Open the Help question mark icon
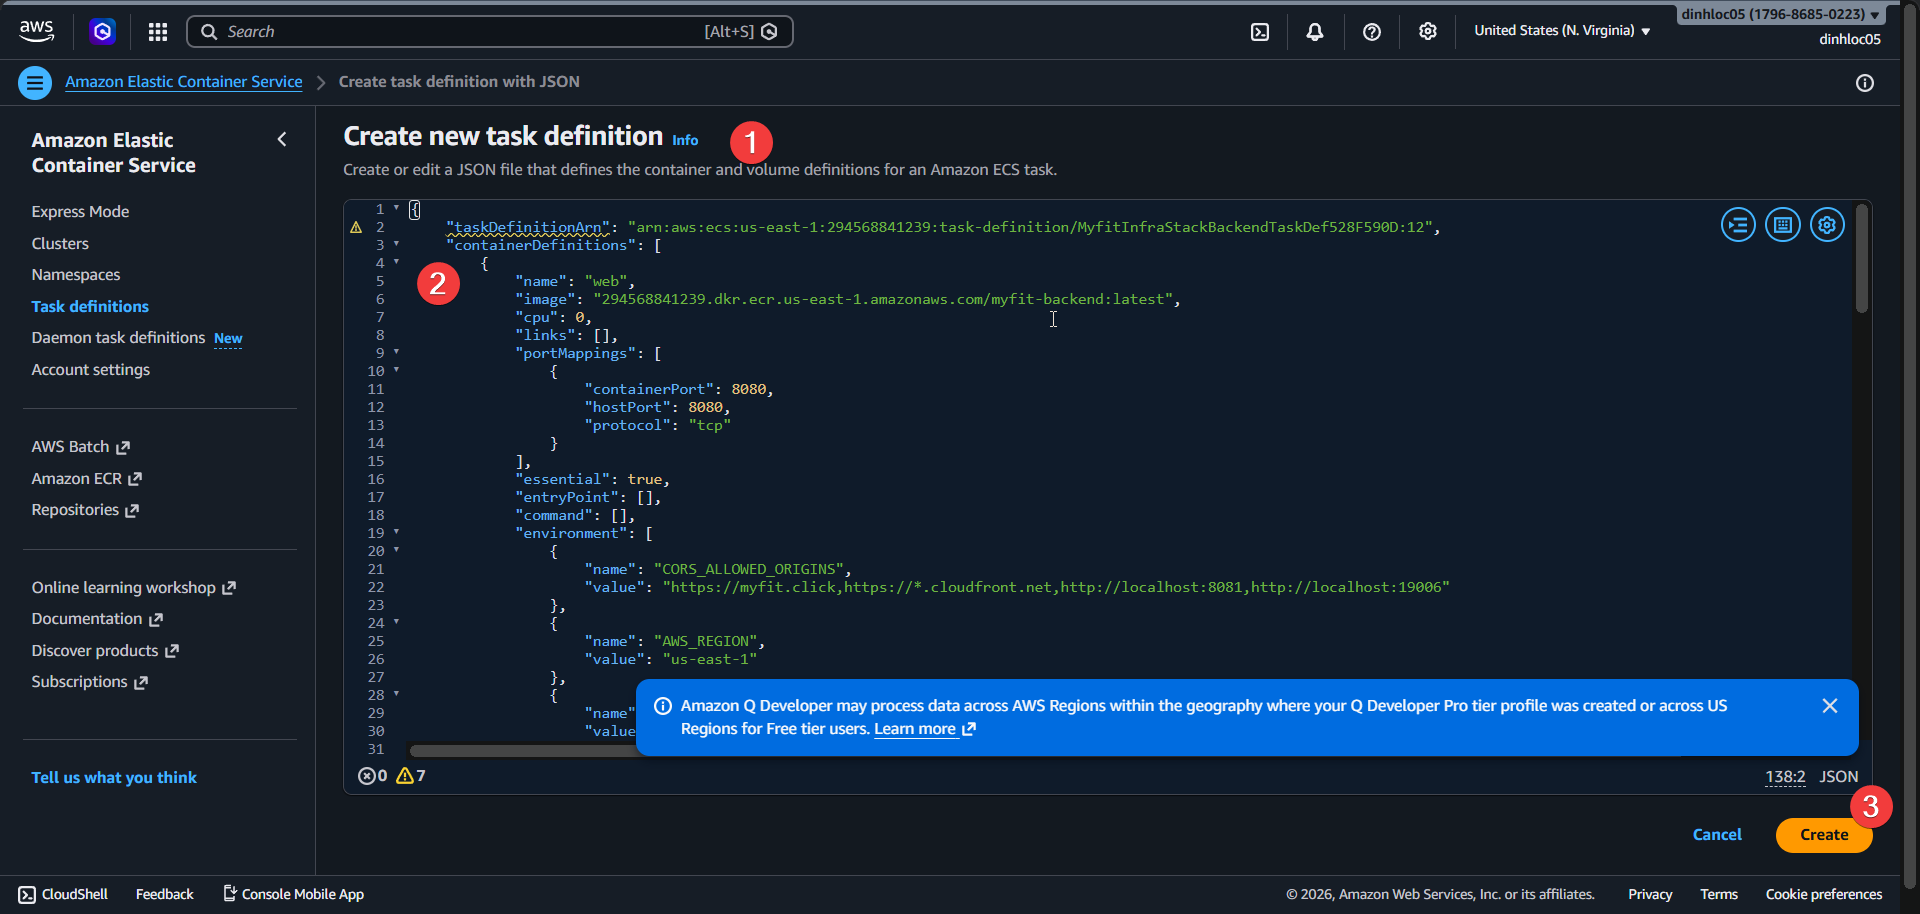Screen dimensions: 1920x914 (1371, 31)
